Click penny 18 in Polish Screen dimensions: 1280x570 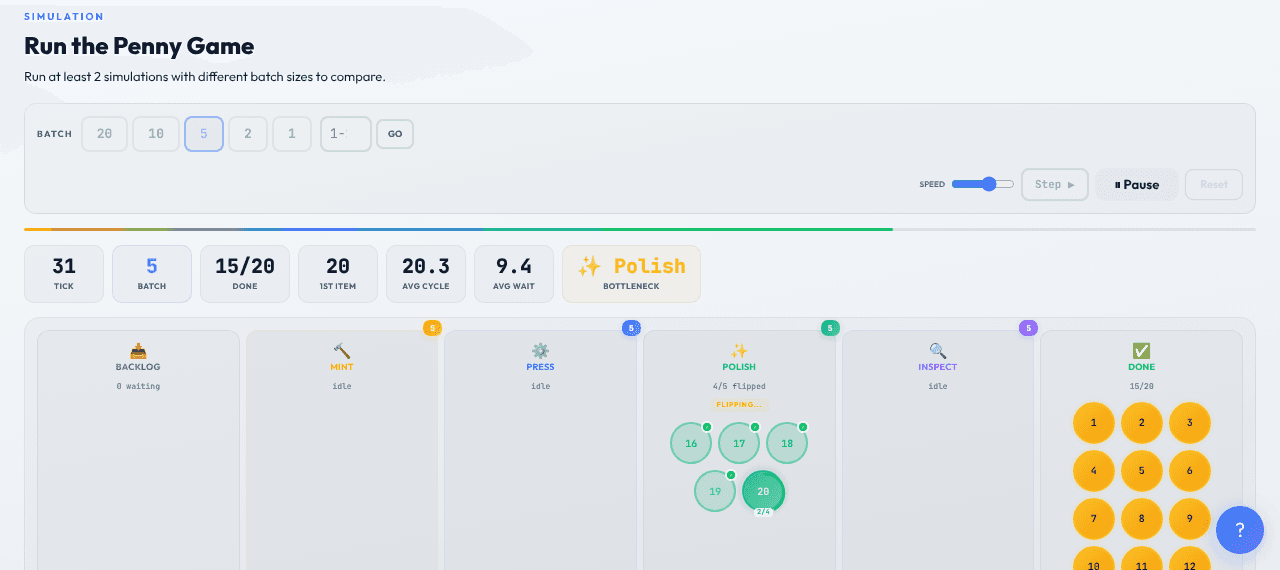(787, 443)
